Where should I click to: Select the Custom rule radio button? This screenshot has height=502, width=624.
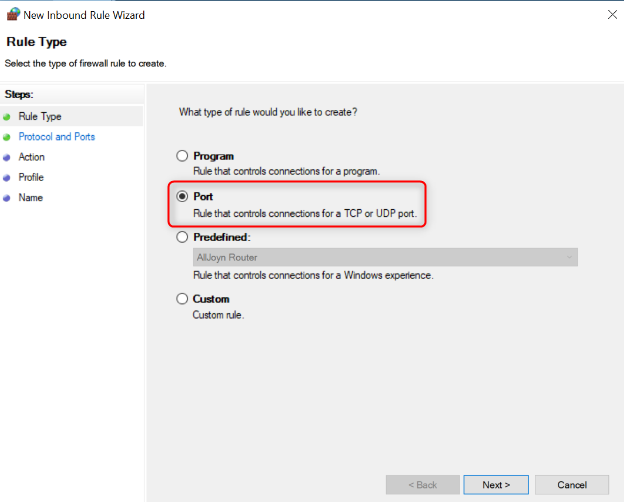coord(182,299)
